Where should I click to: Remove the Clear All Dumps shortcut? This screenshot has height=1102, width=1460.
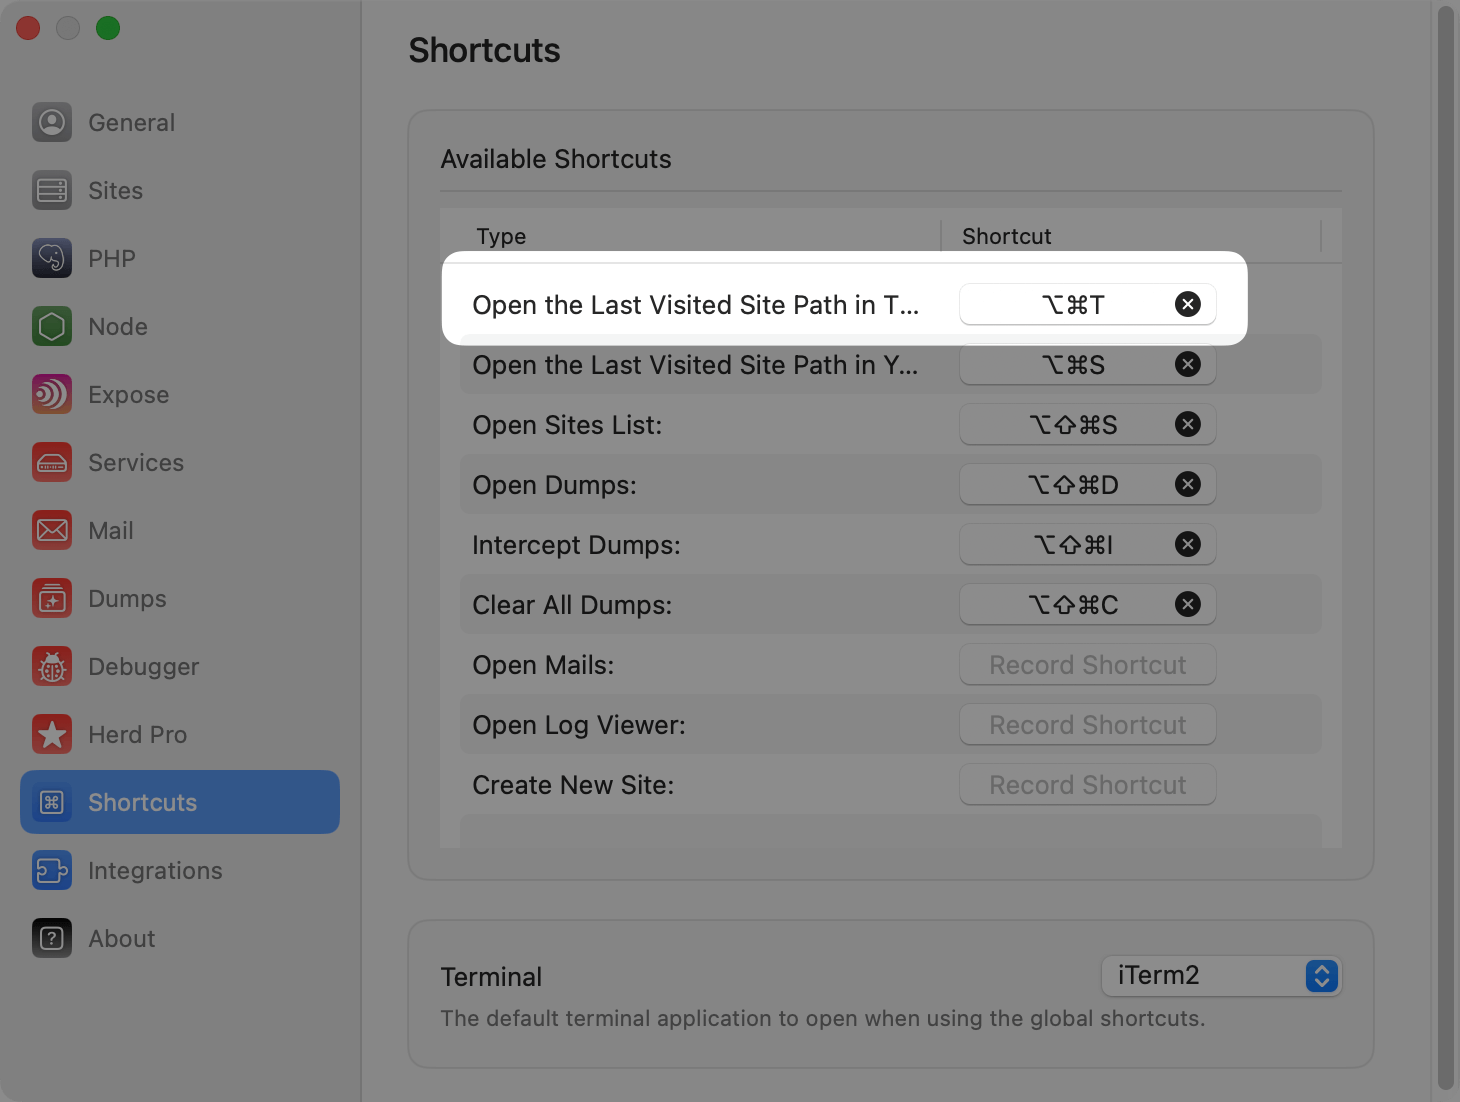click(x=1188, y=604)
